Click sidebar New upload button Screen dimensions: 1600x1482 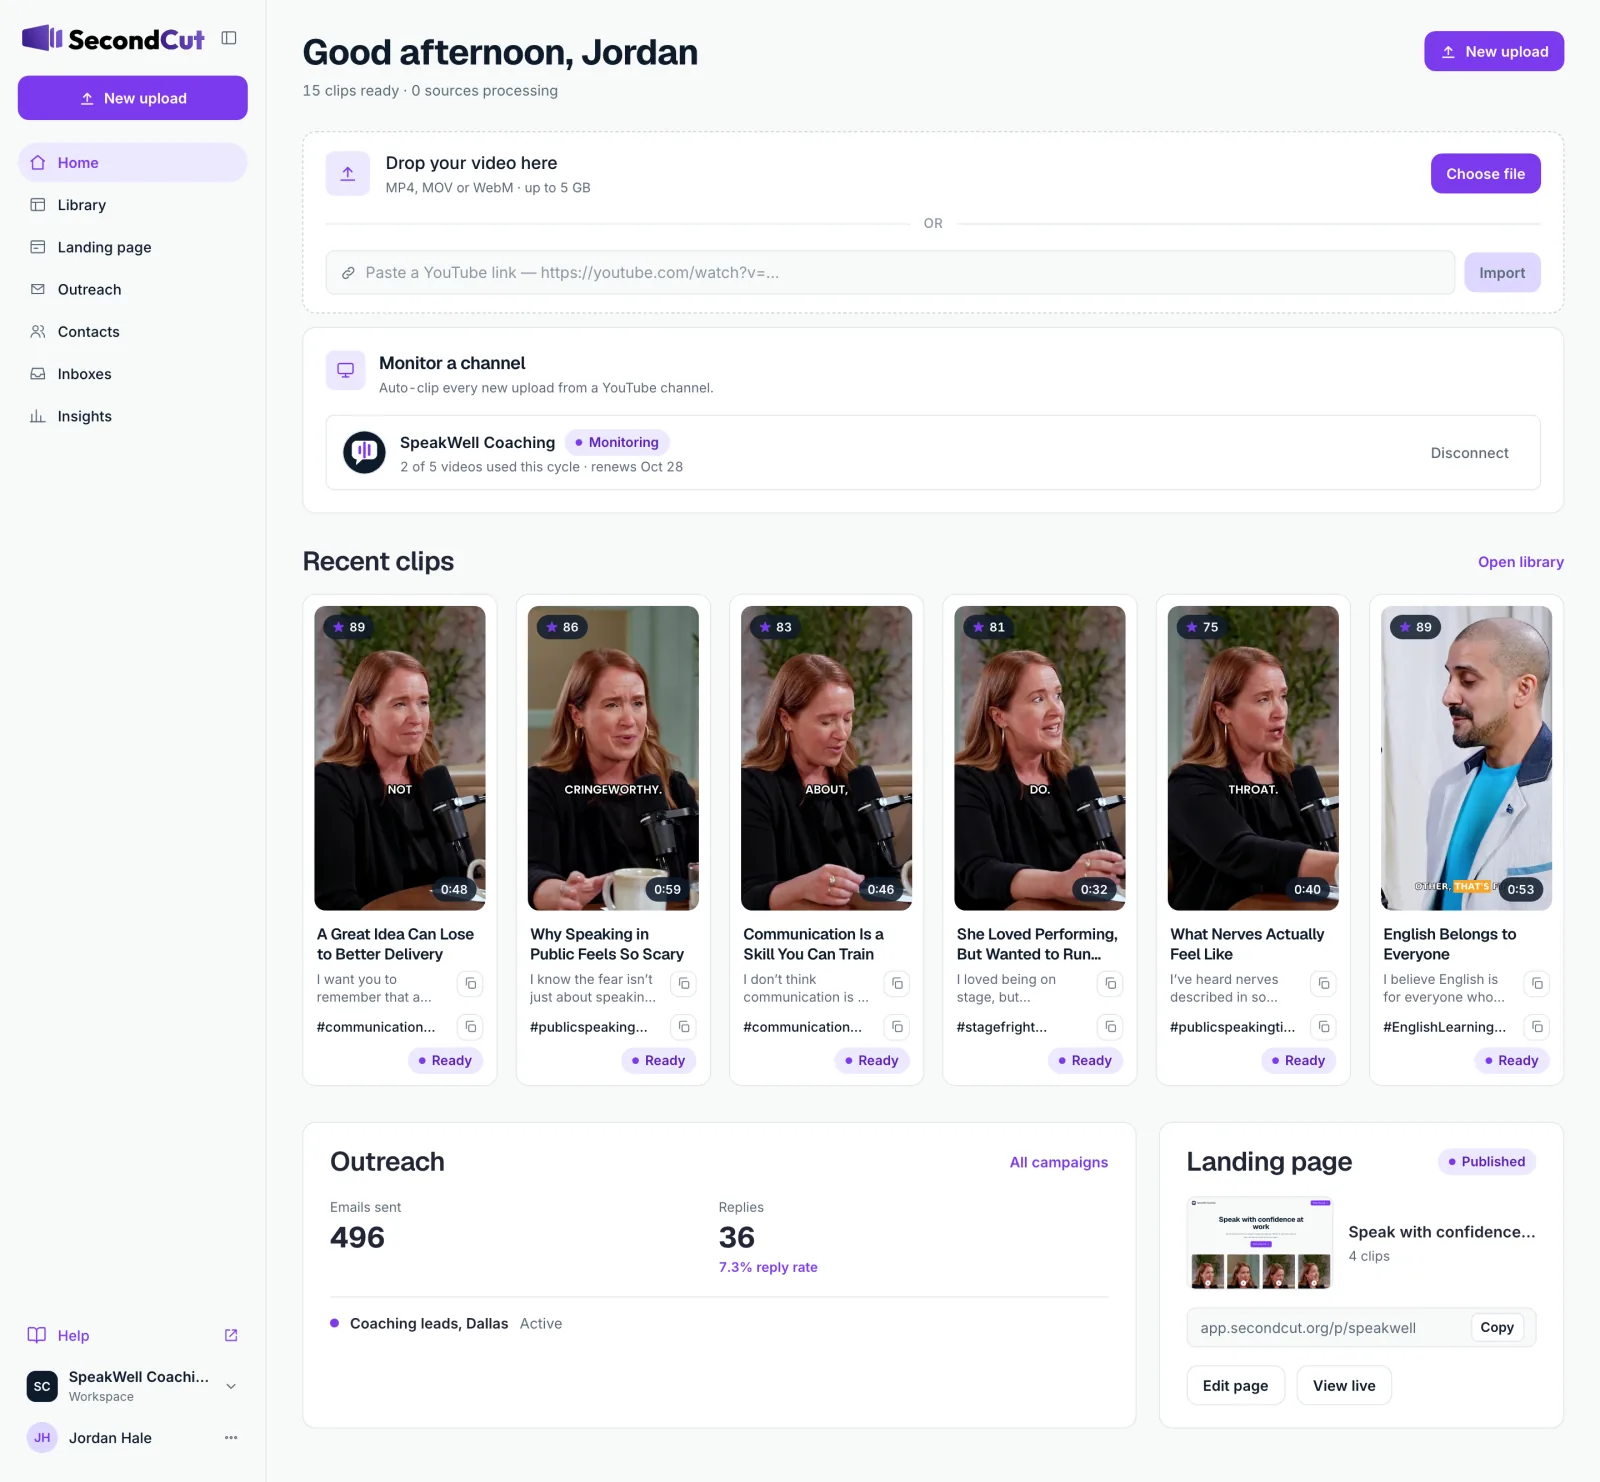(132, 98)
